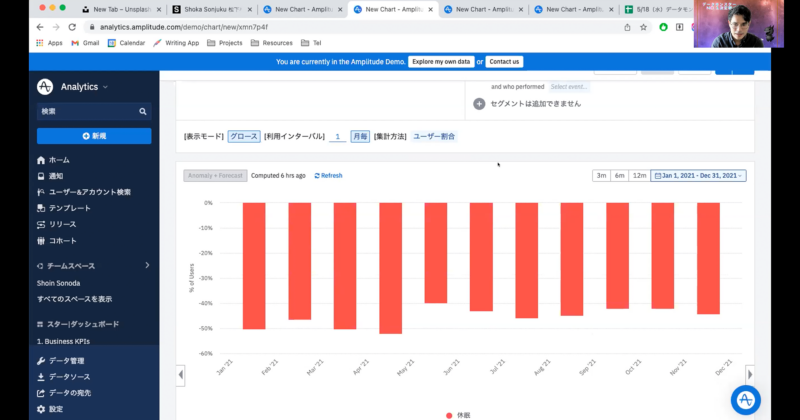The height and width of the screenshot is (420, 800).
Task: Open データの宛先 in the sidebar
Action: [64, 393]
